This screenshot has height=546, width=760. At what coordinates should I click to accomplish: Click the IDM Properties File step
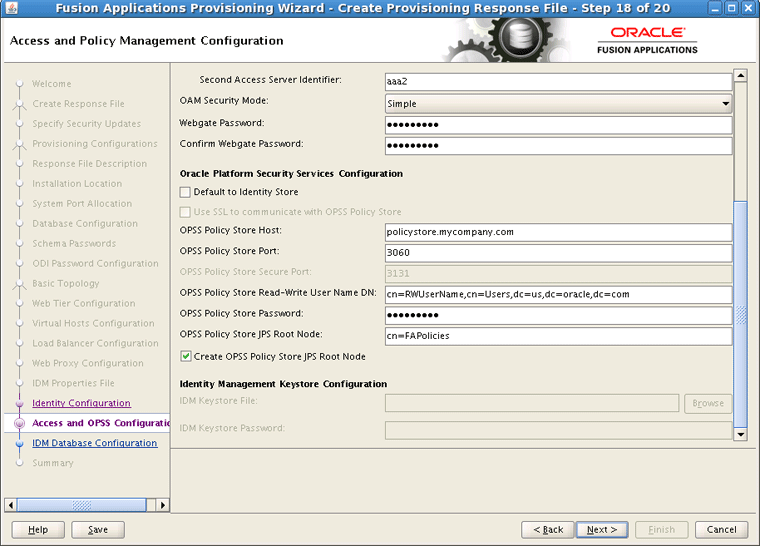tap(73, 383)
